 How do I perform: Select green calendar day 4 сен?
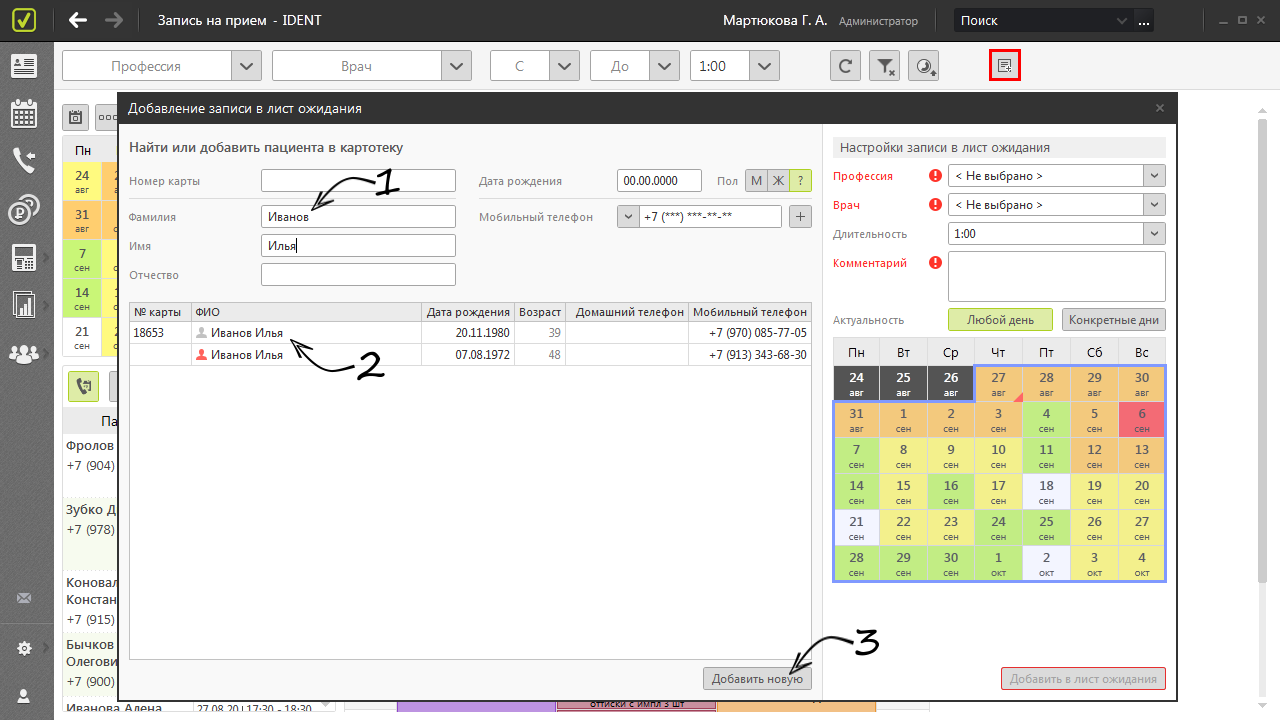(x=1046, y=420)
